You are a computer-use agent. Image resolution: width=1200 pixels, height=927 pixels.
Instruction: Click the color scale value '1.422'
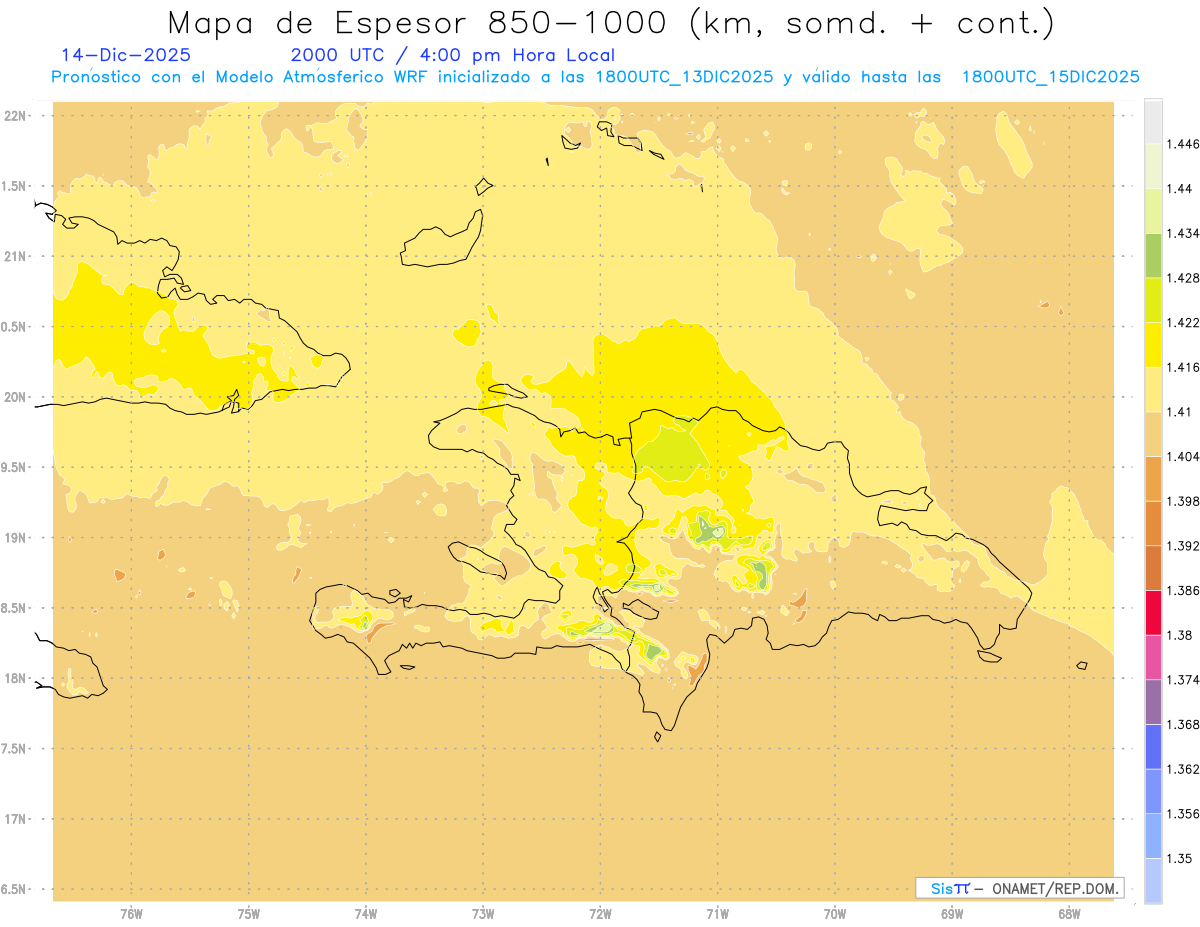click(1185, 322)
